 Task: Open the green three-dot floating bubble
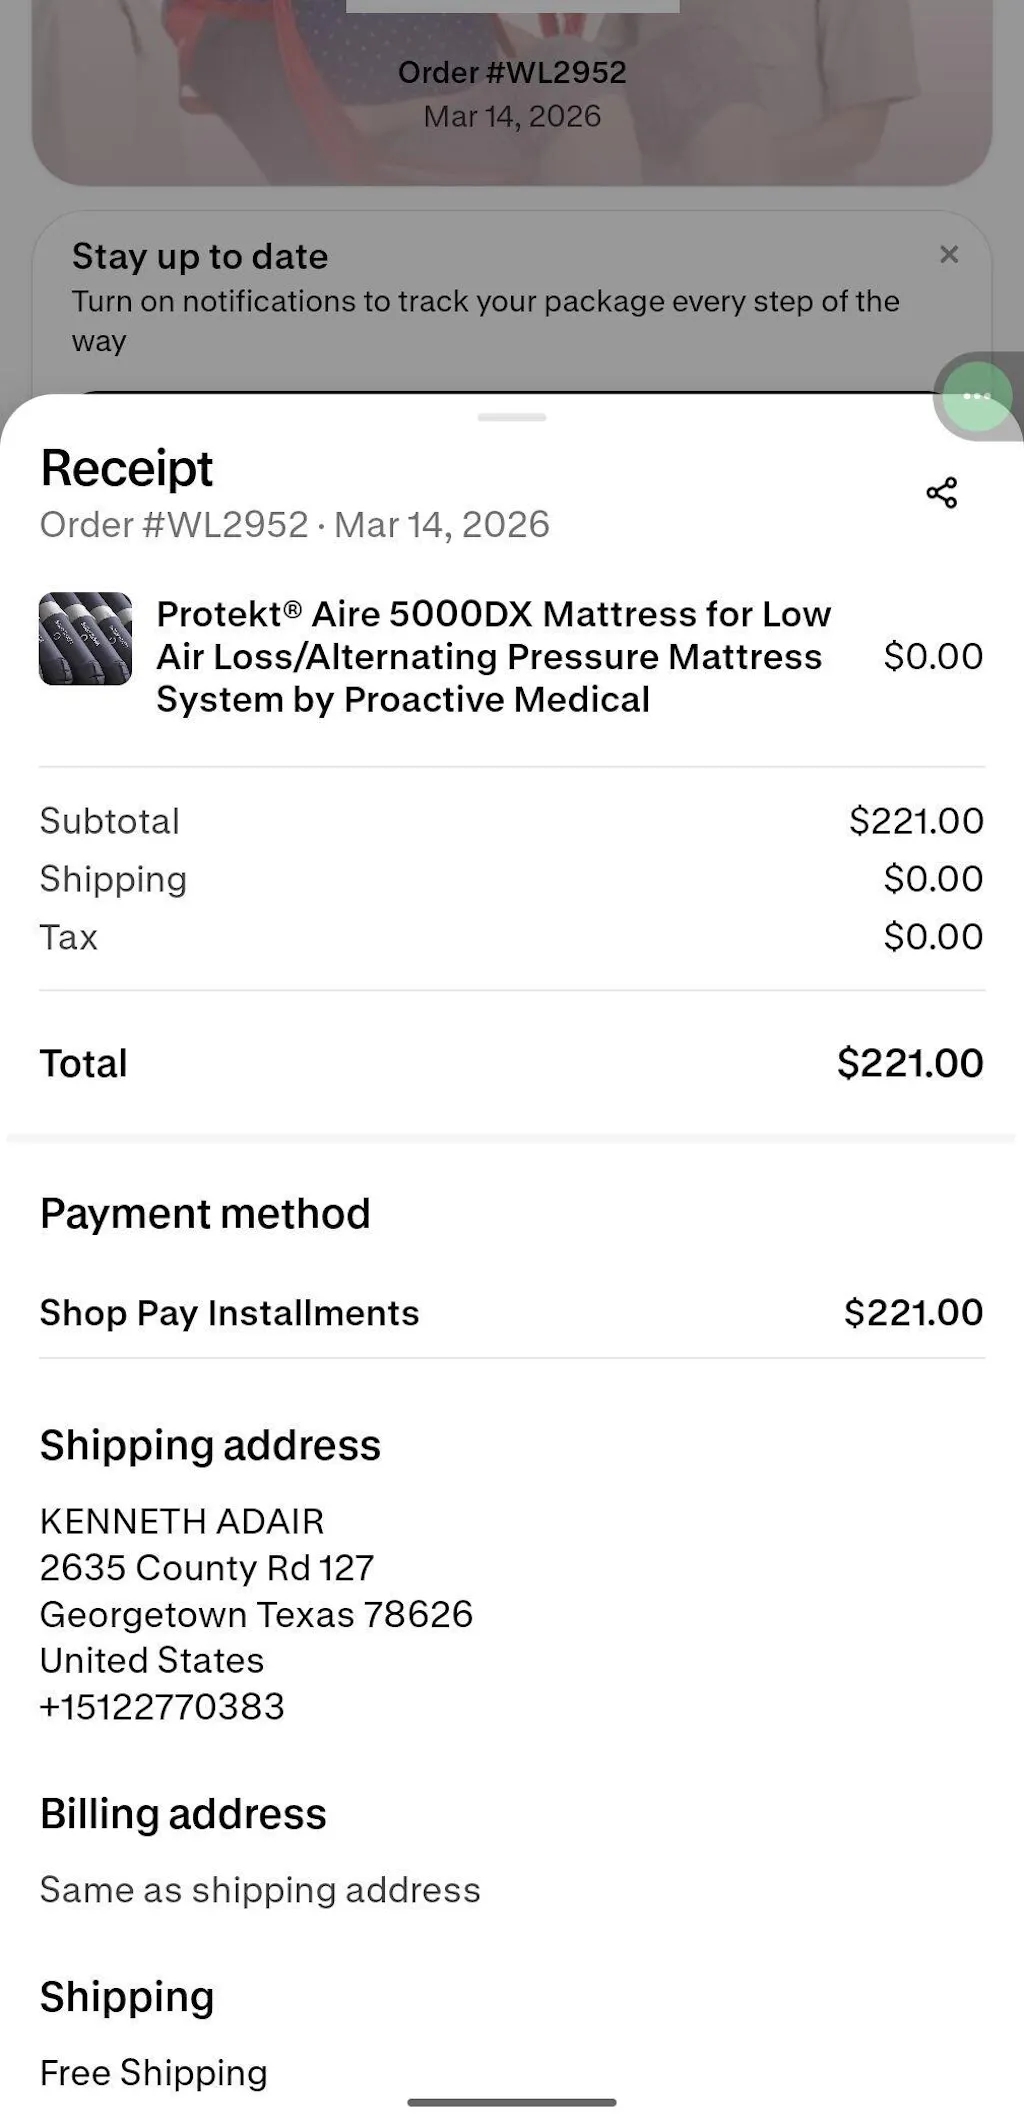[976, 397]
